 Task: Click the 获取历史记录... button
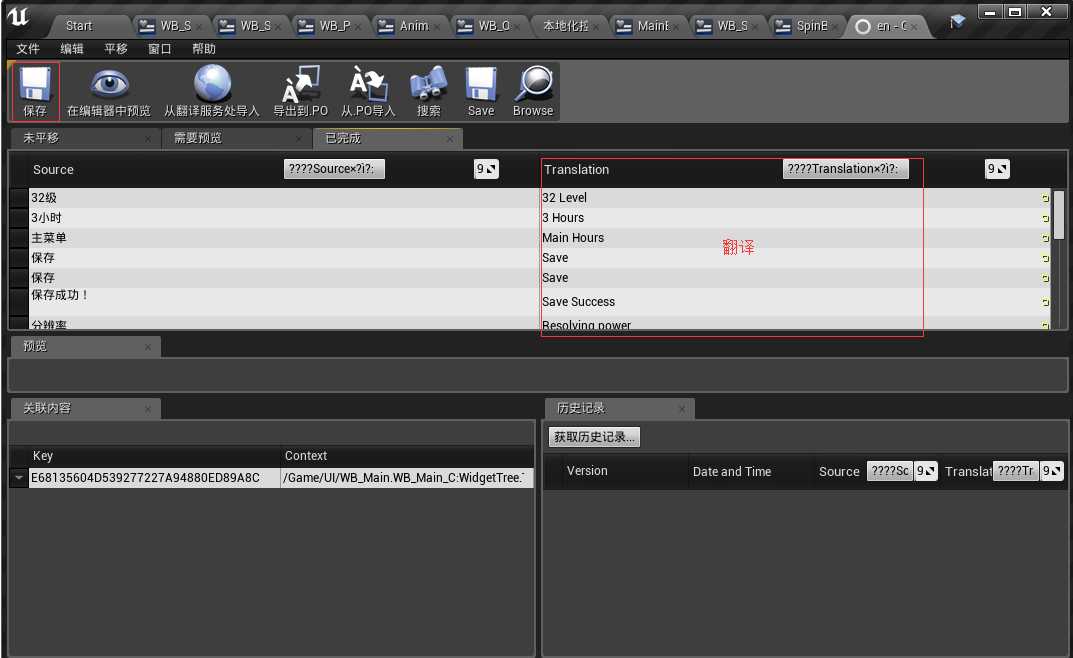coord(594,437)
